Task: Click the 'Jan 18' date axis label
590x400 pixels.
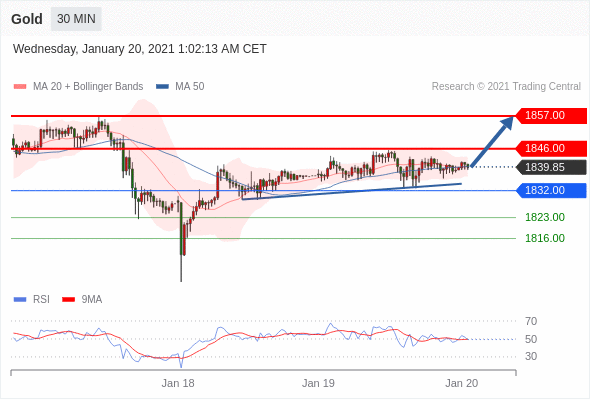Action: tap(178, 383)
